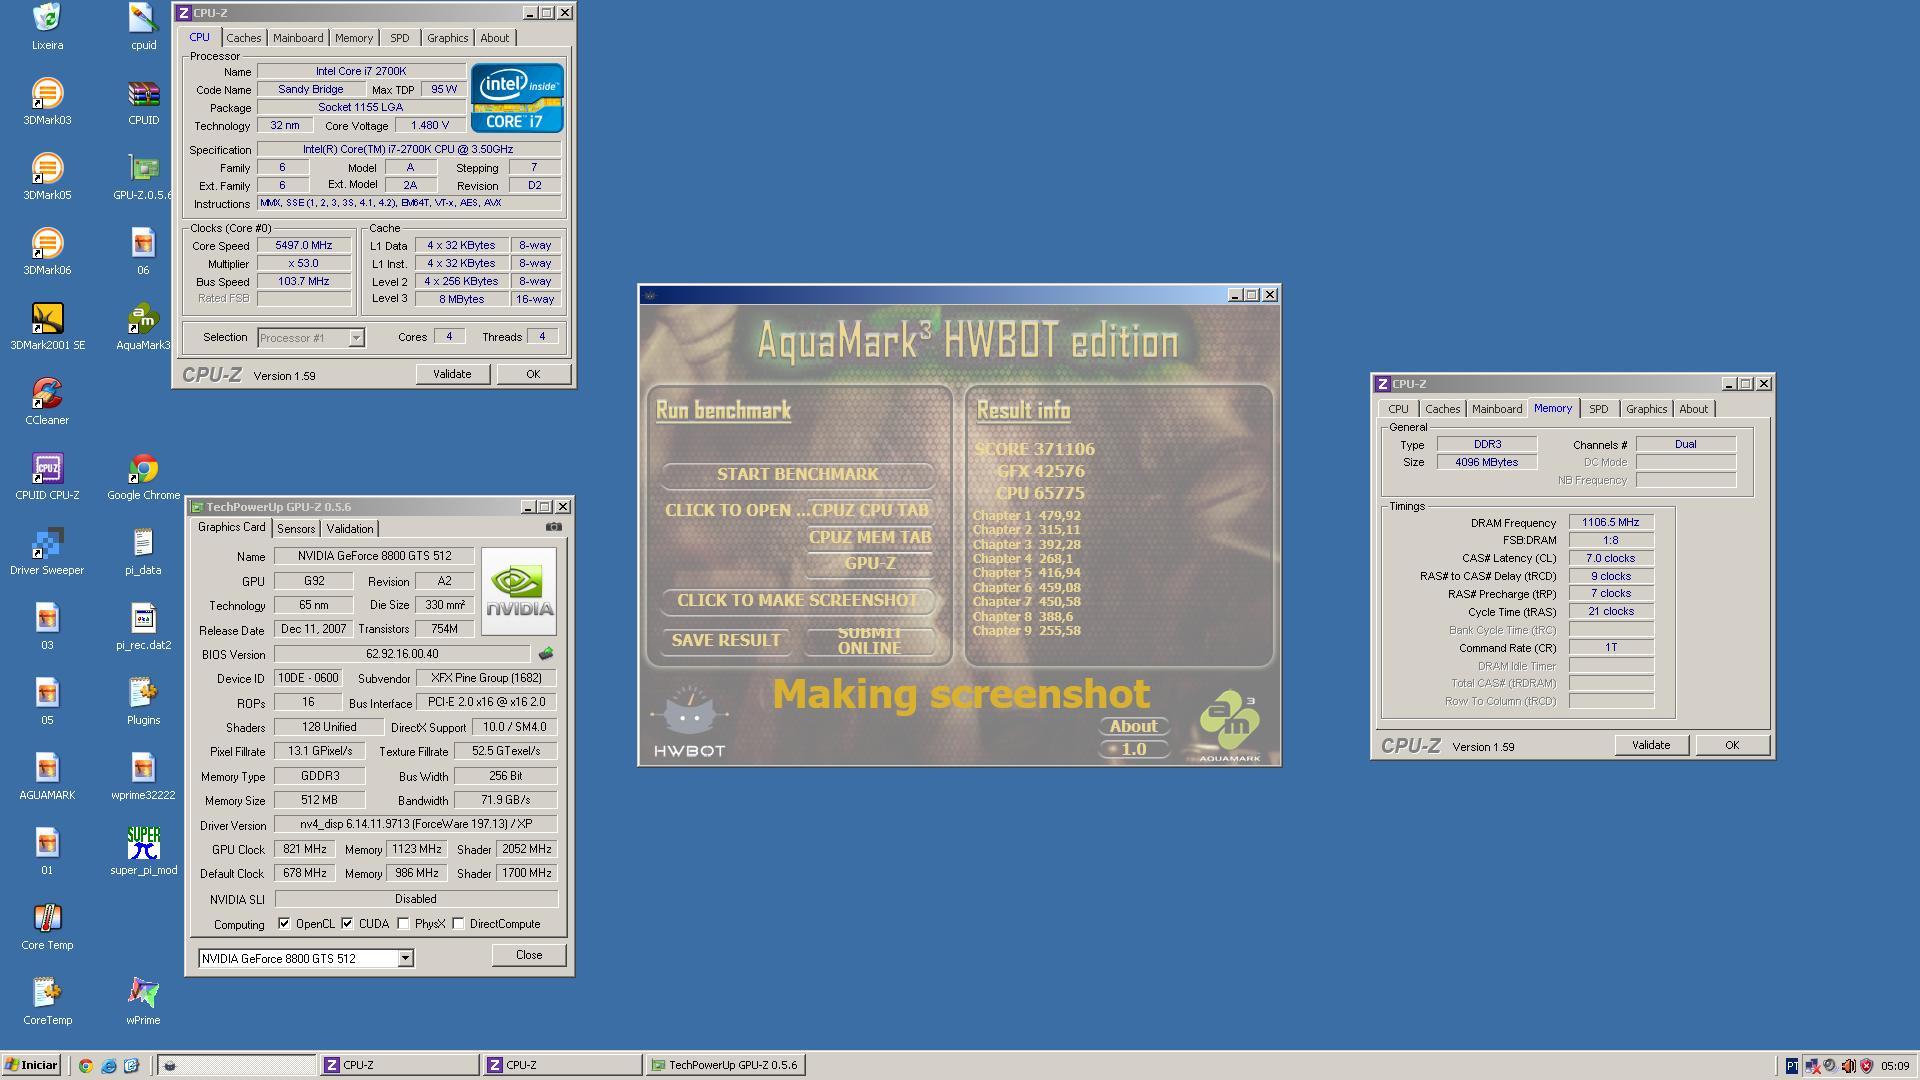Screen dimensions: 1920x1080
Task: Open the cpuid desktop icon
Action: point(143,25)
